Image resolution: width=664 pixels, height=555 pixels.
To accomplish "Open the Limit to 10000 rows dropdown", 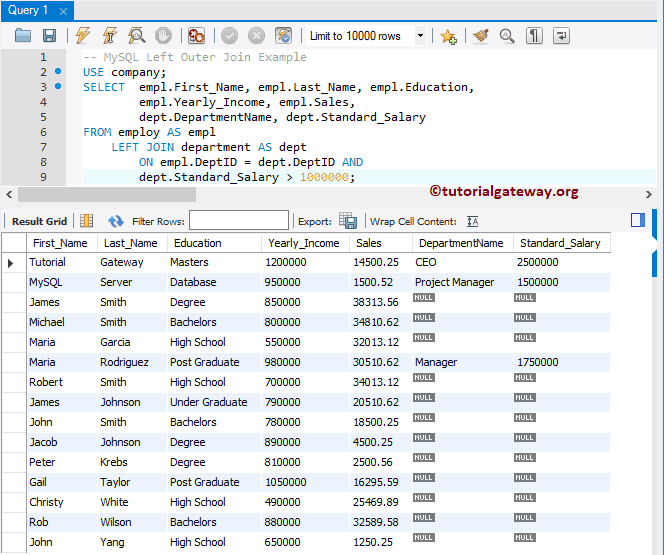I will coord(356,36).
